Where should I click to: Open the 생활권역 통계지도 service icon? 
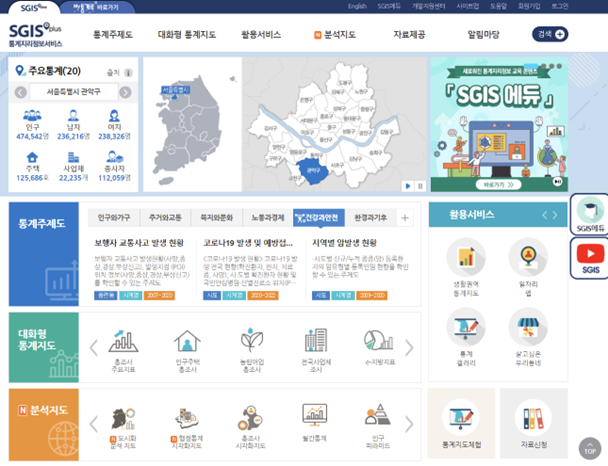(x=466, y=257)
